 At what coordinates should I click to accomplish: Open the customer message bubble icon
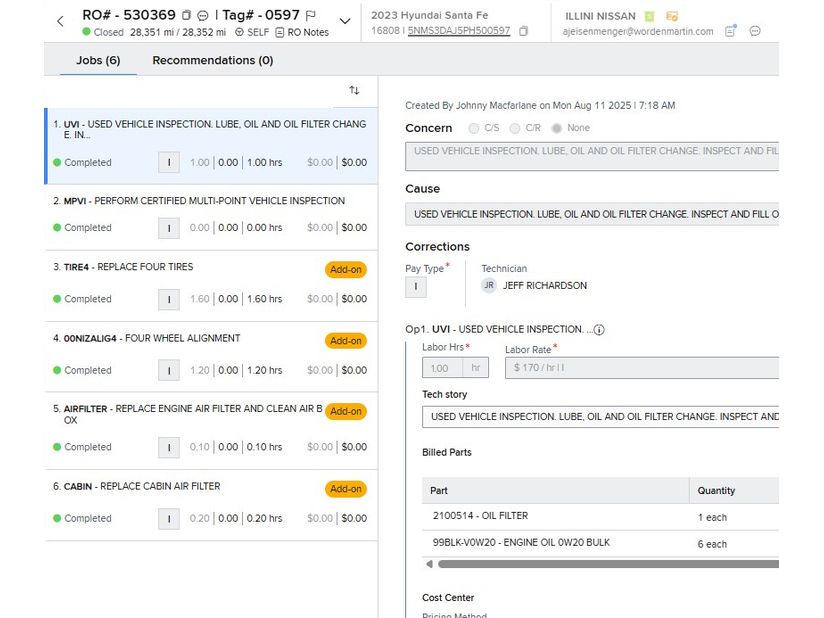point(755,32)
